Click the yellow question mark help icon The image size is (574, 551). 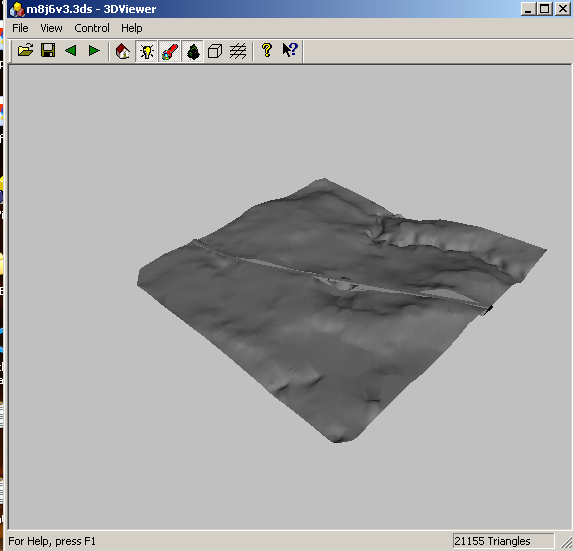[267, 51]
